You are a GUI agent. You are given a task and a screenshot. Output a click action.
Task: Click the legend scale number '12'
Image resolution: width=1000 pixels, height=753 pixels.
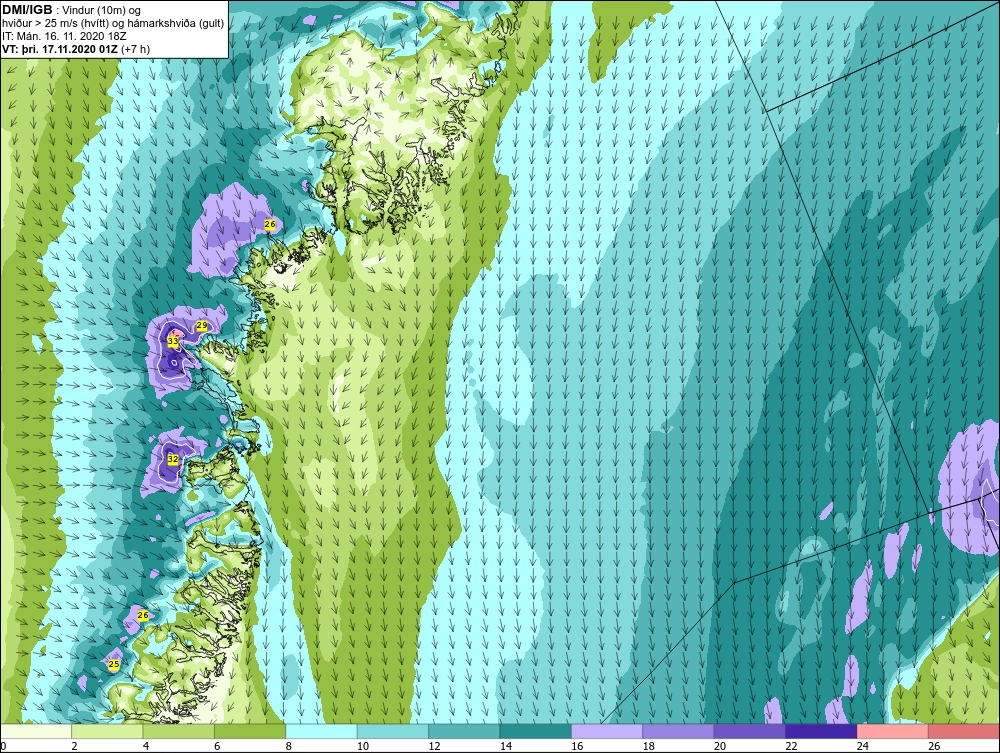pos(434,746)
